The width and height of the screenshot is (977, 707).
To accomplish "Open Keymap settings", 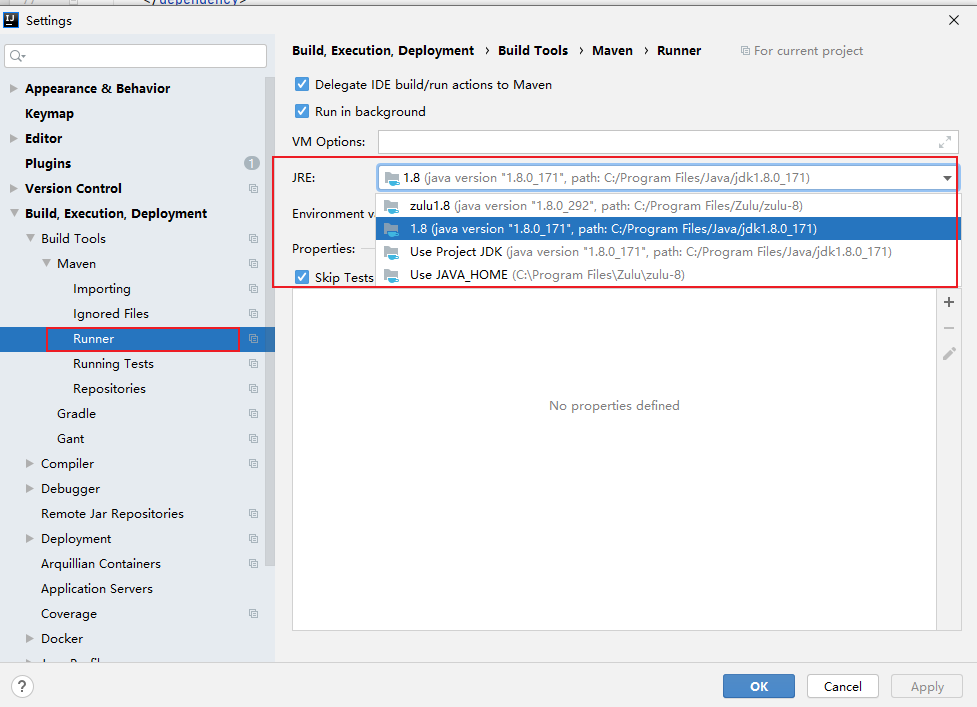I will pyautogui.click(x=49, y=113).
